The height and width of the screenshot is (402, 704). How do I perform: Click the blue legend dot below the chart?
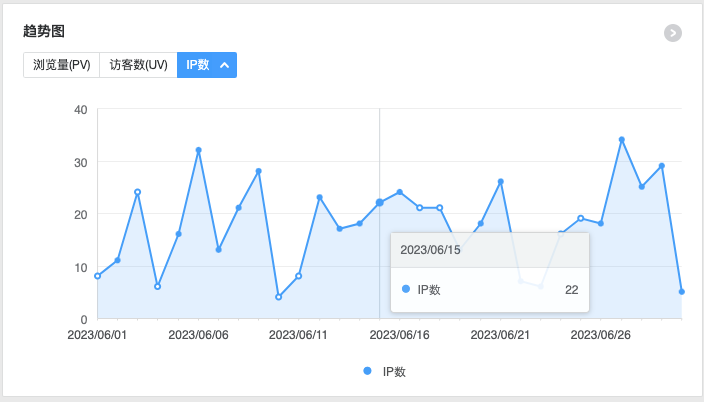tap(368, 371)
